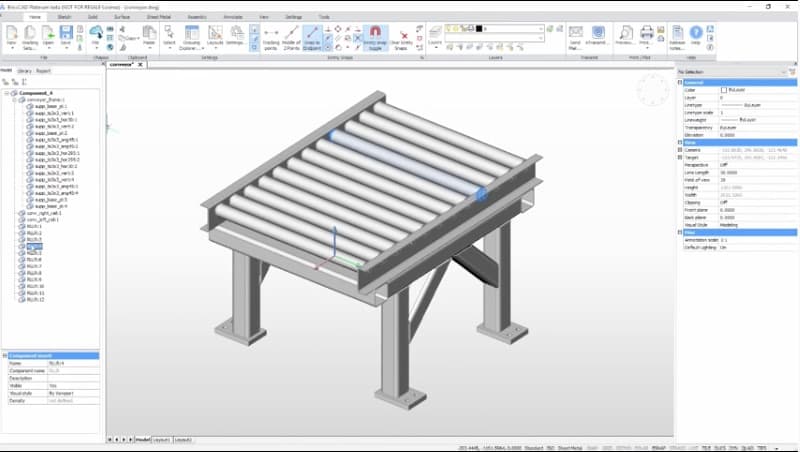
Task: Click the black layer color swatch
Action: coord(479,29)
